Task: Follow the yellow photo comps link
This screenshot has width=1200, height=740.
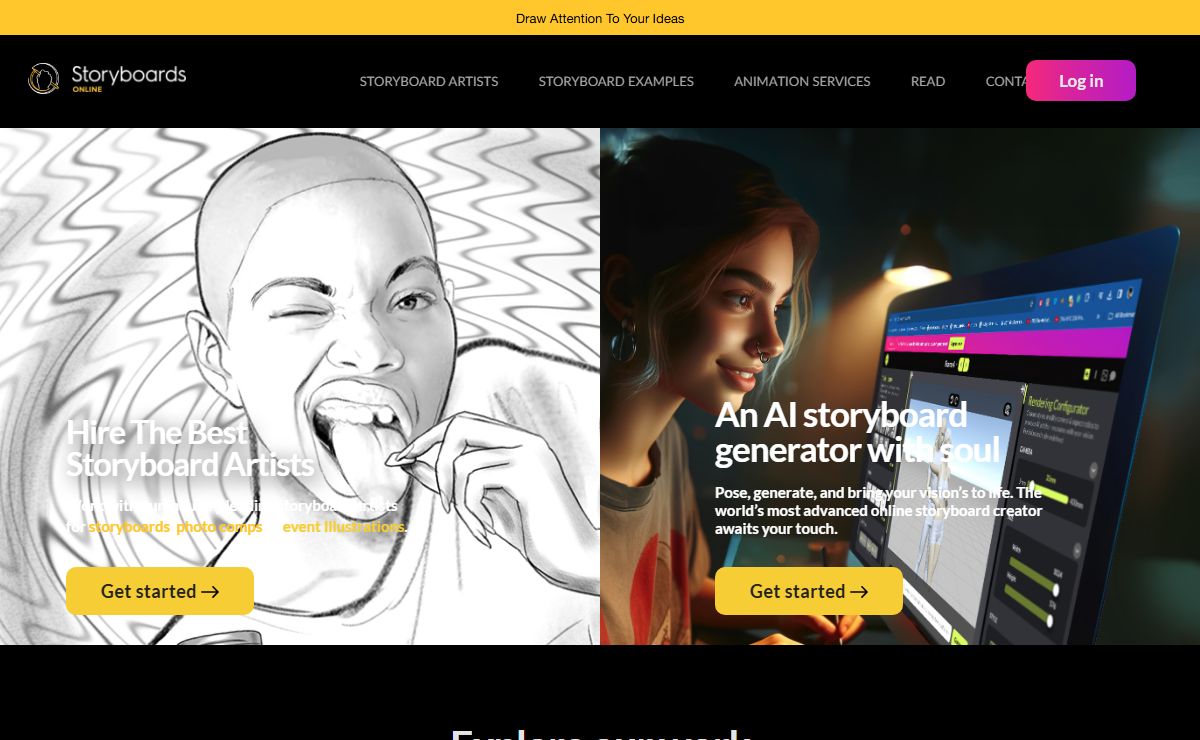Action: click(x=219, y=527)
